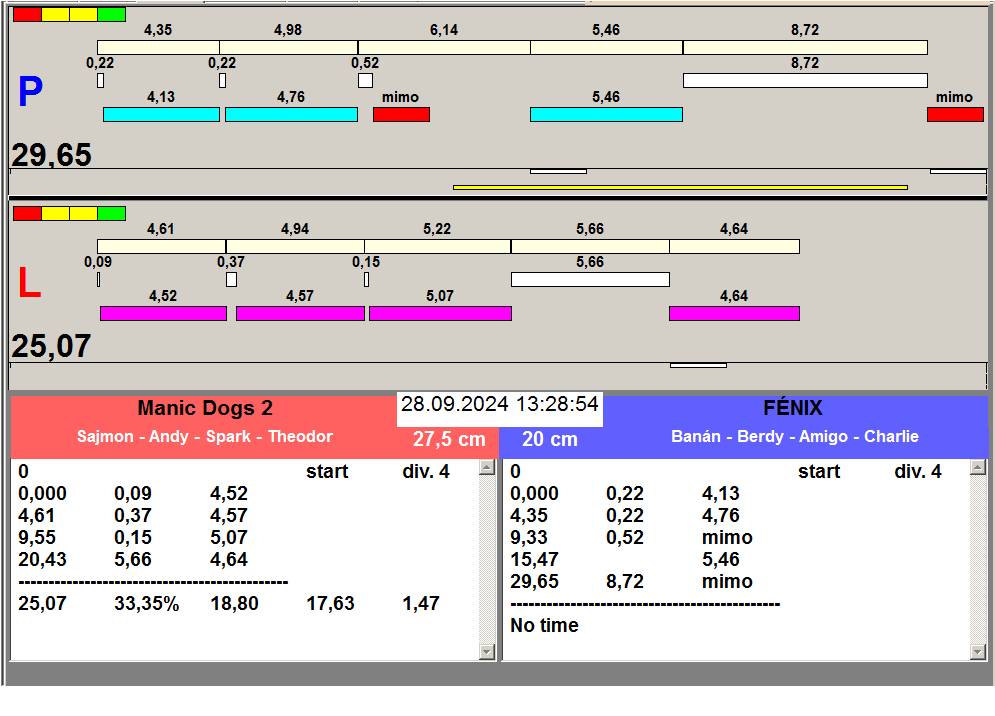Click the "No time" result text

pos(544,626)
